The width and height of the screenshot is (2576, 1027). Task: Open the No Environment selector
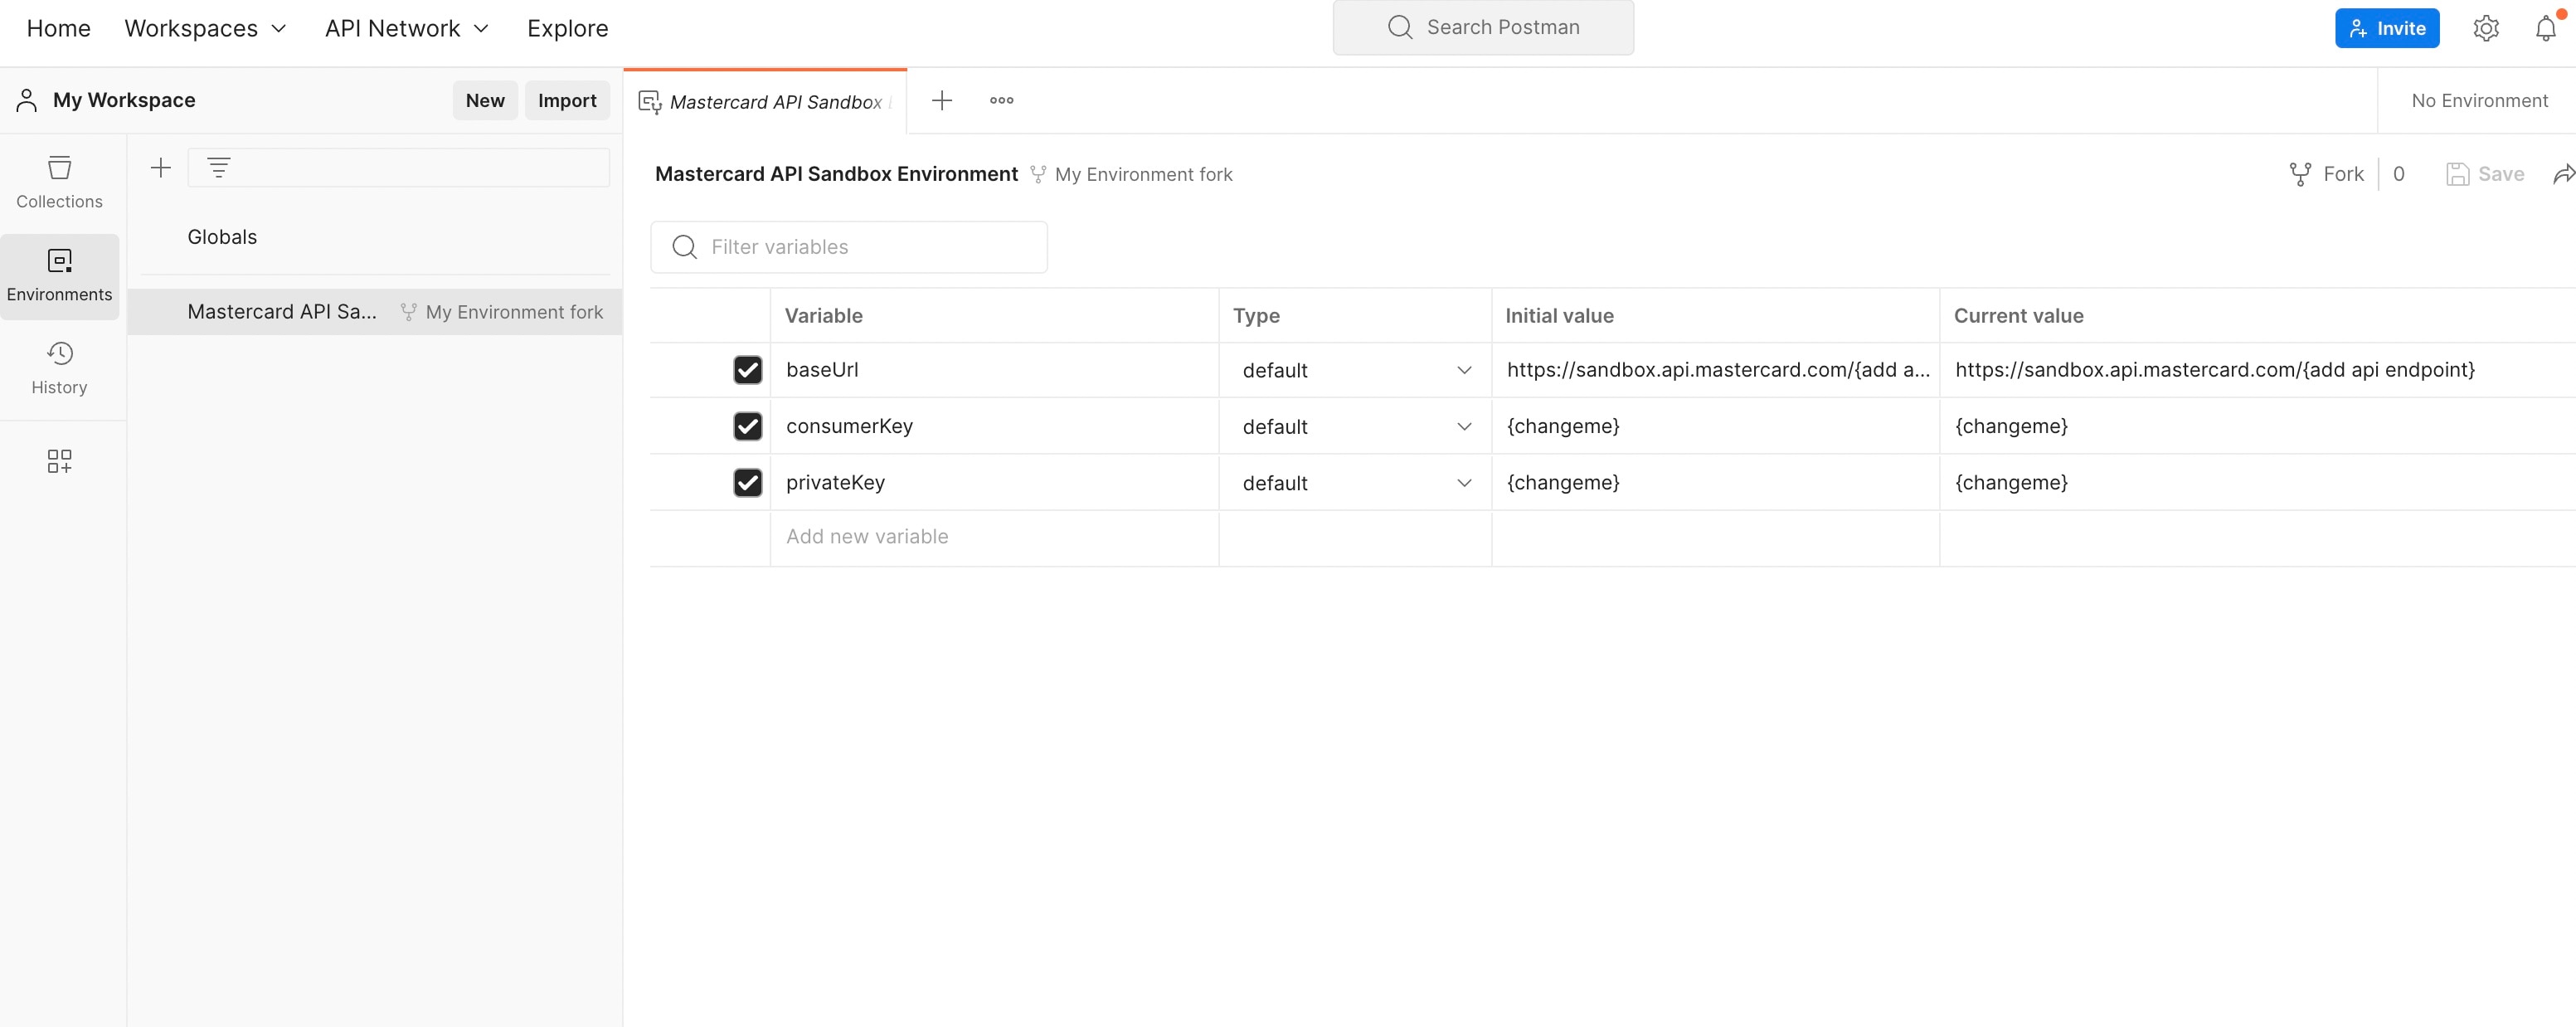point(2478,101)
